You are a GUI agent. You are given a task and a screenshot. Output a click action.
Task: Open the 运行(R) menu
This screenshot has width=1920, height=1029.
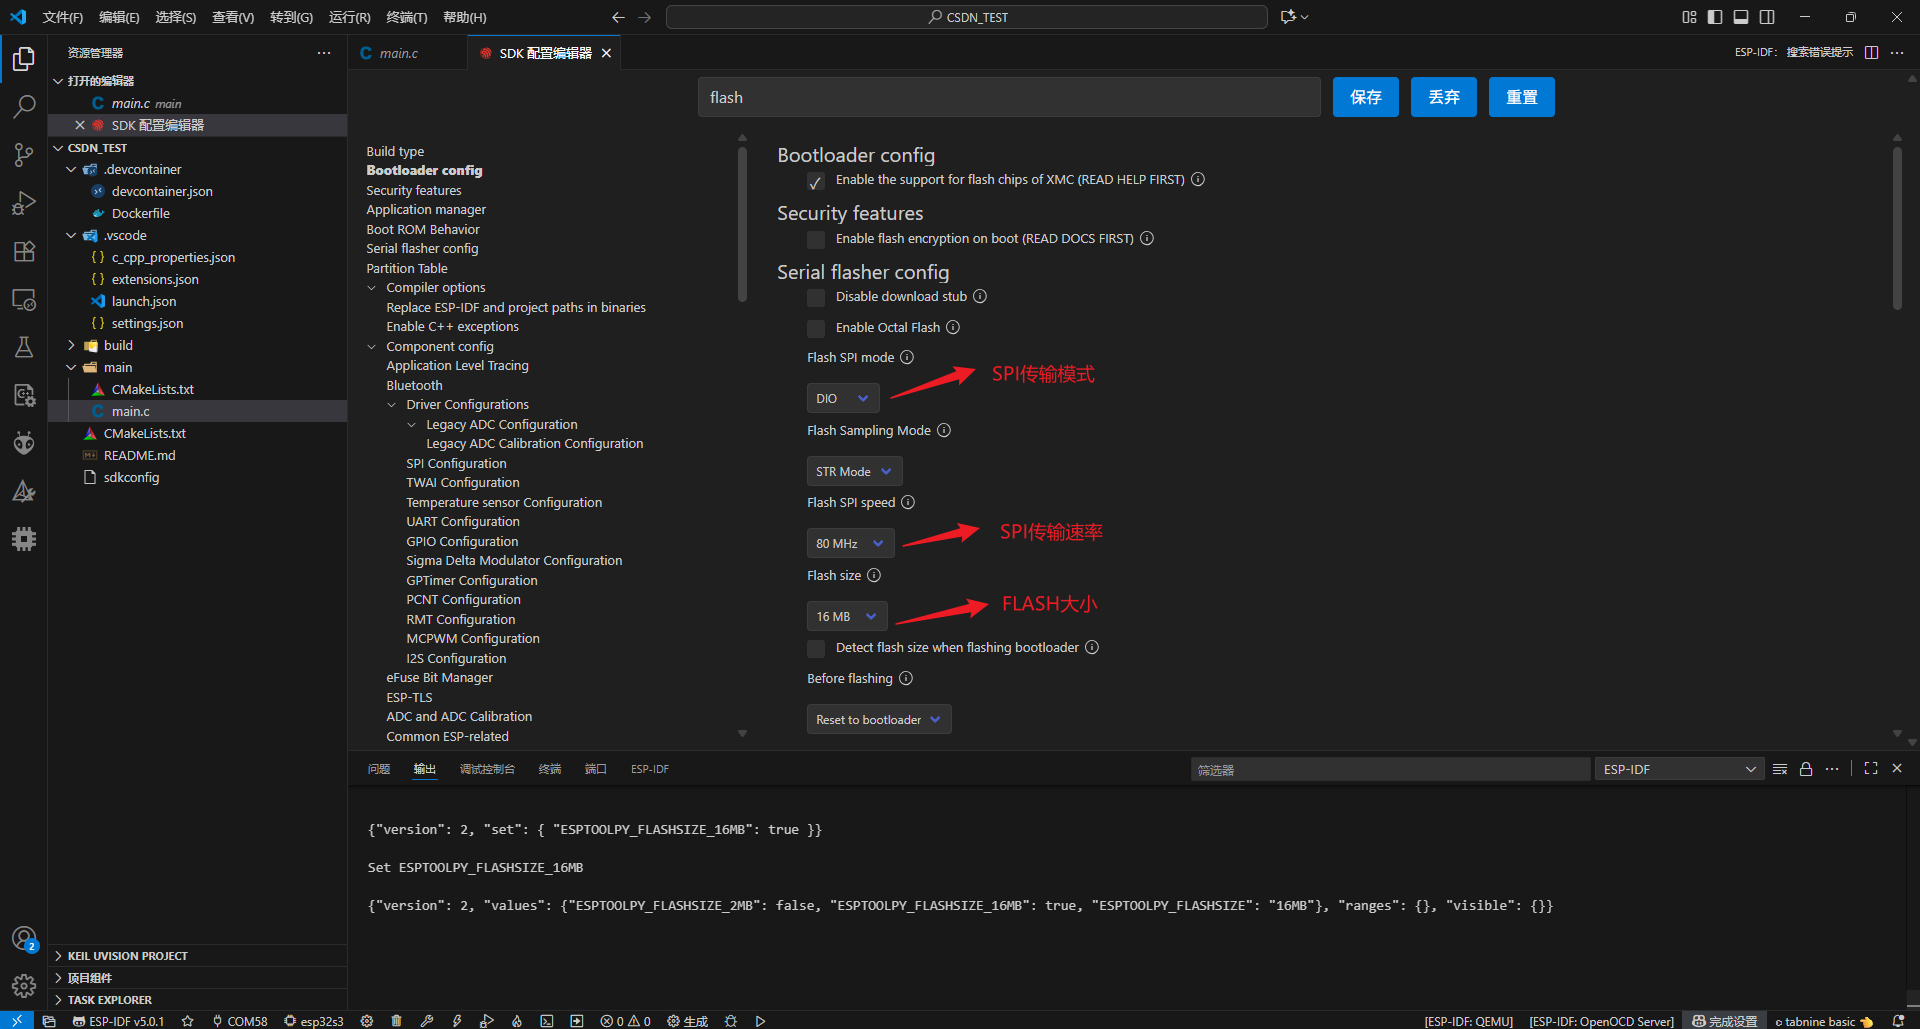(350, 17)
